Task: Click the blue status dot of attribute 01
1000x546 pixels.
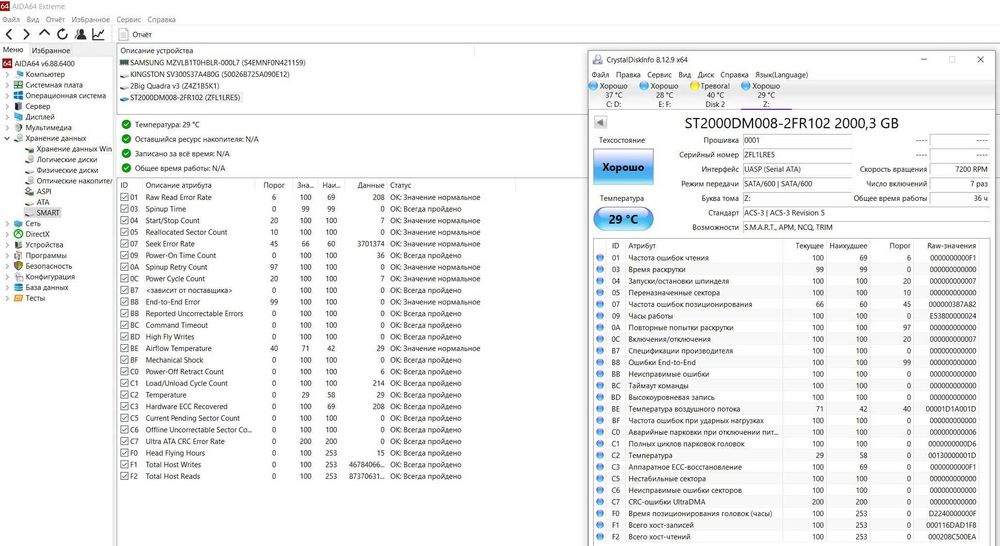Action: coord(600,258)
